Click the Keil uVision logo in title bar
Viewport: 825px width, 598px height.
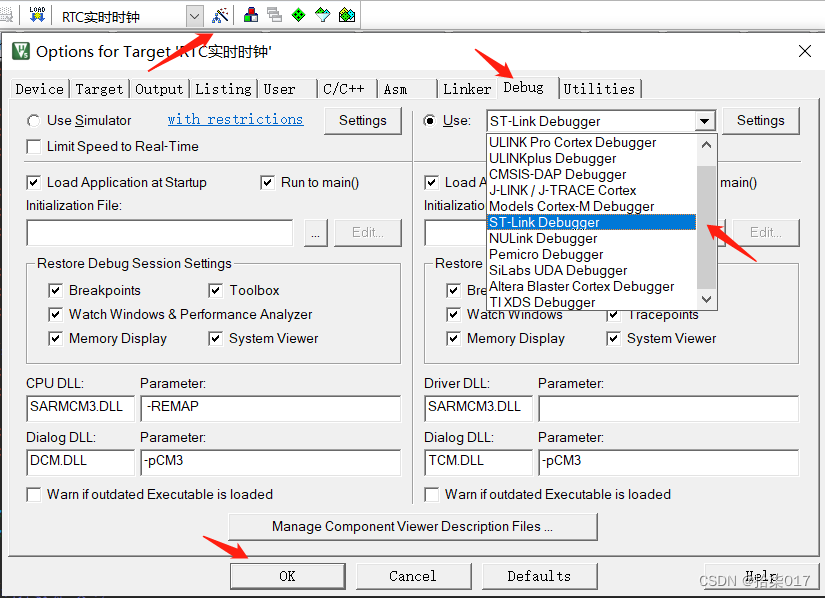pyautogui.click(x=21, y=51)
